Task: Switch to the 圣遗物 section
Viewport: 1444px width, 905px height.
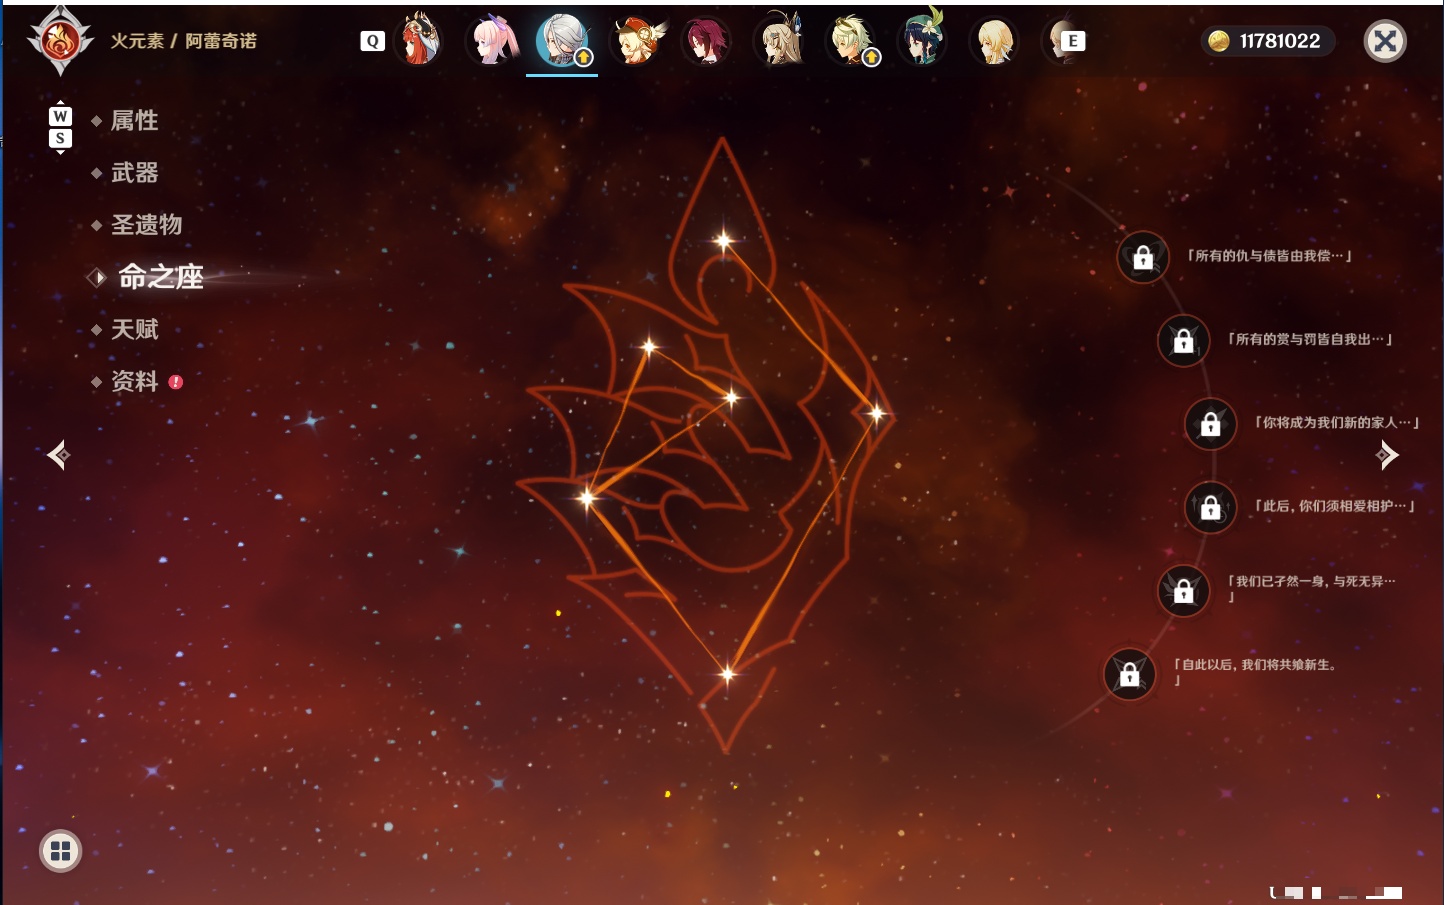Action: 146,225
